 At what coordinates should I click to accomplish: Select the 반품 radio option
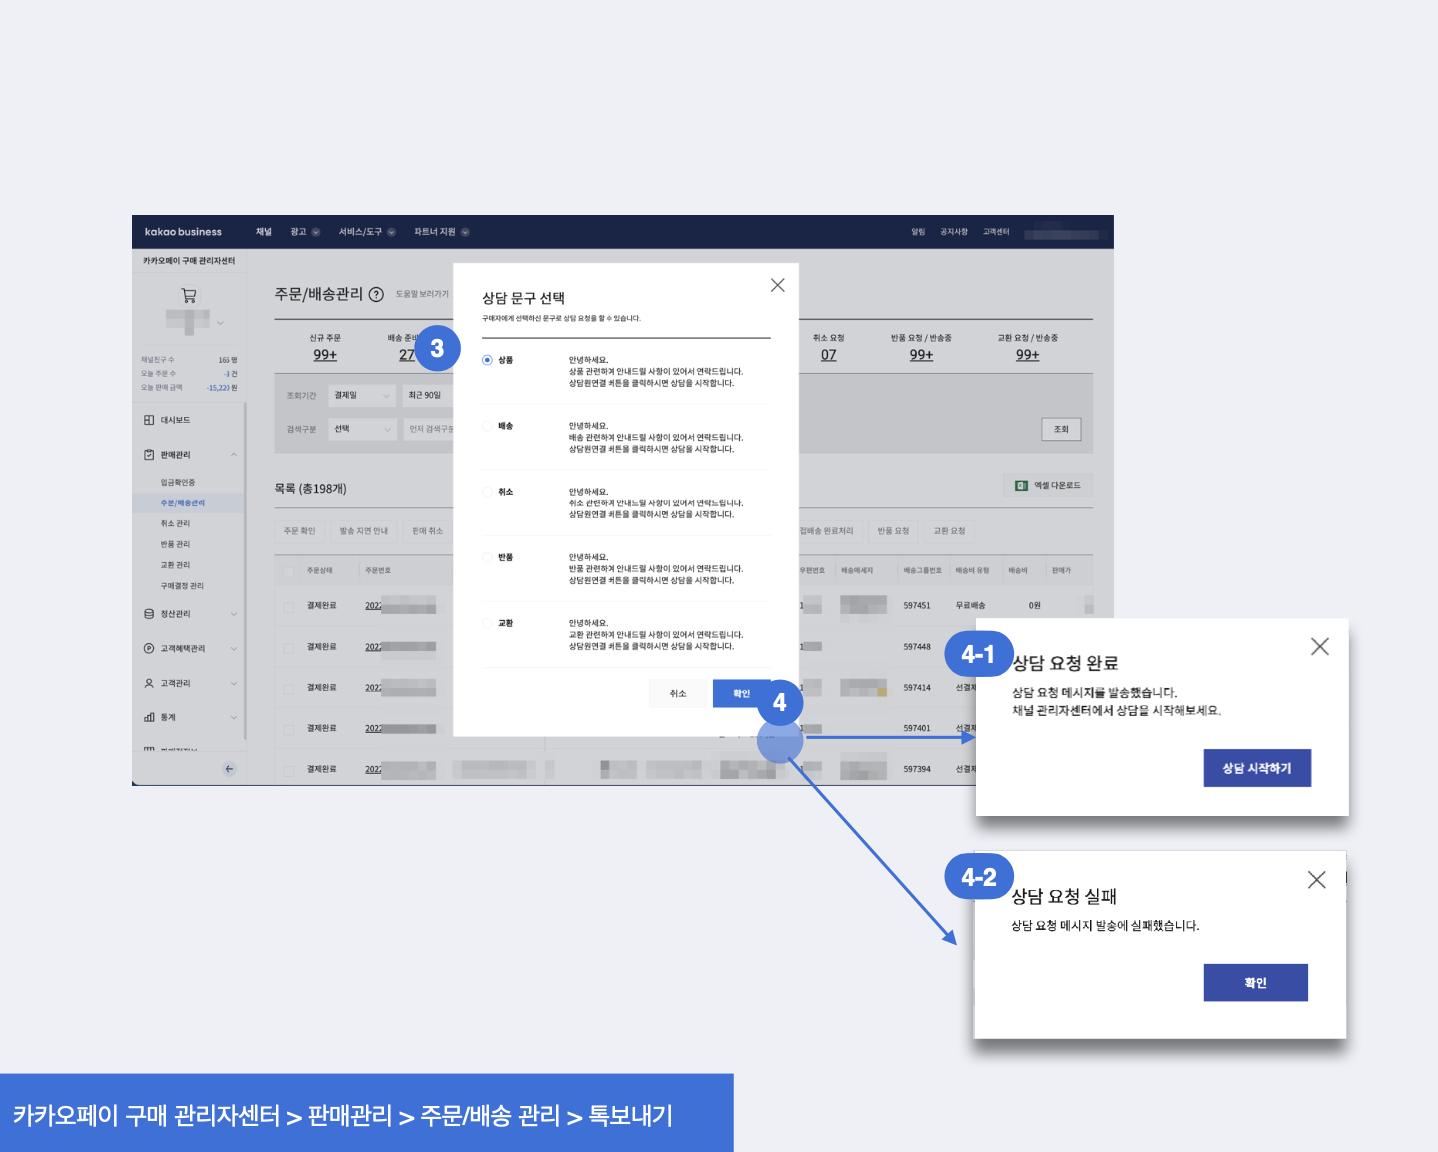(x=487, y=557)
